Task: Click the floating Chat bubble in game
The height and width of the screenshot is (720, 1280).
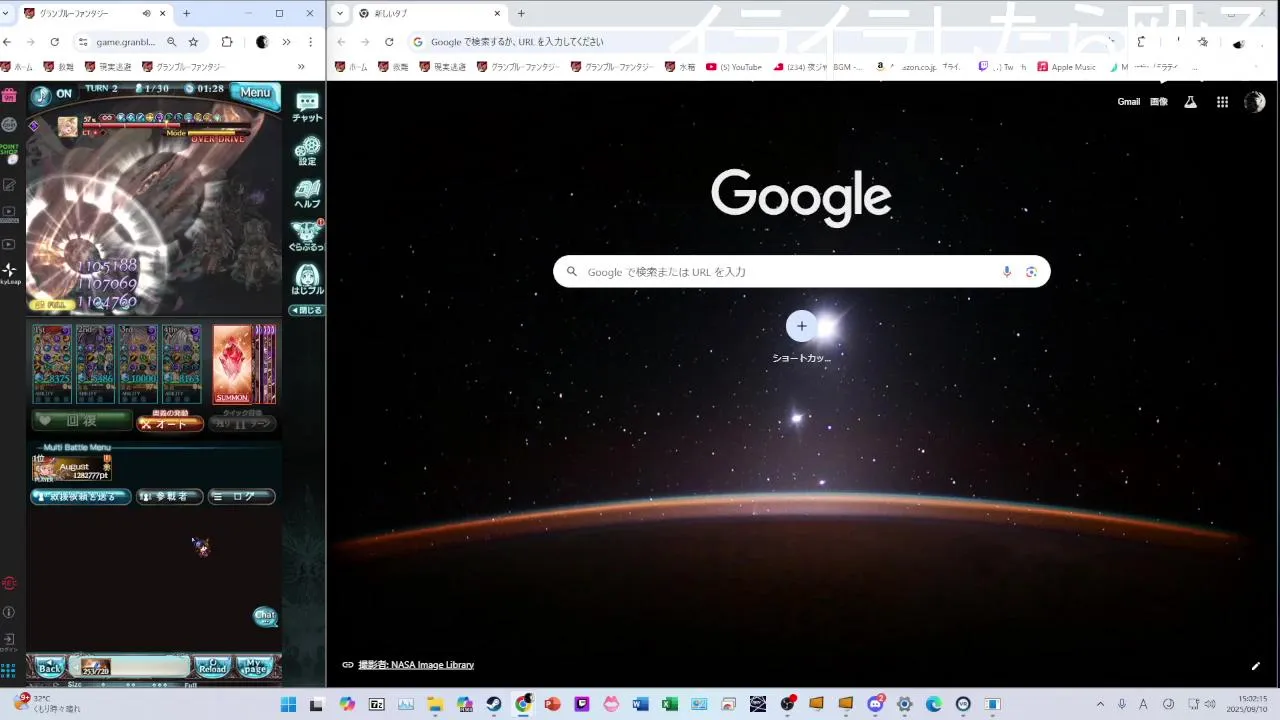Action: coord(265,615)
